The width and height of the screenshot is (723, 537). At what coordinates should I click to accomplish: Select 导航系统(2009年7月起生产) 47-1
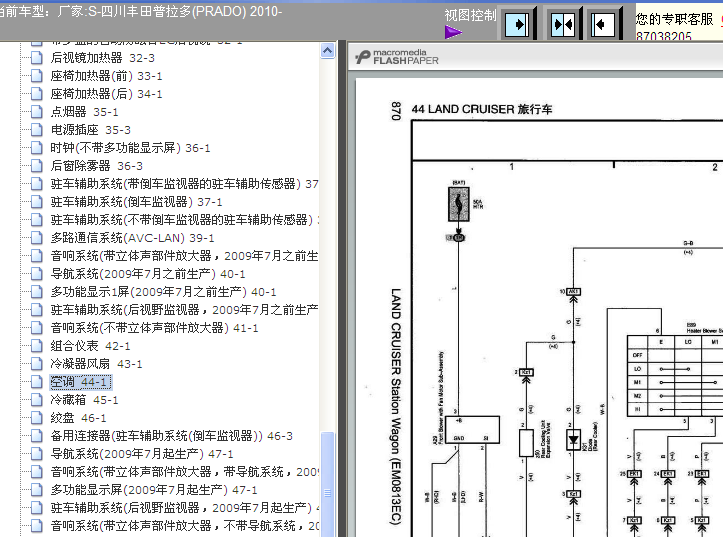tap(142, 454)
